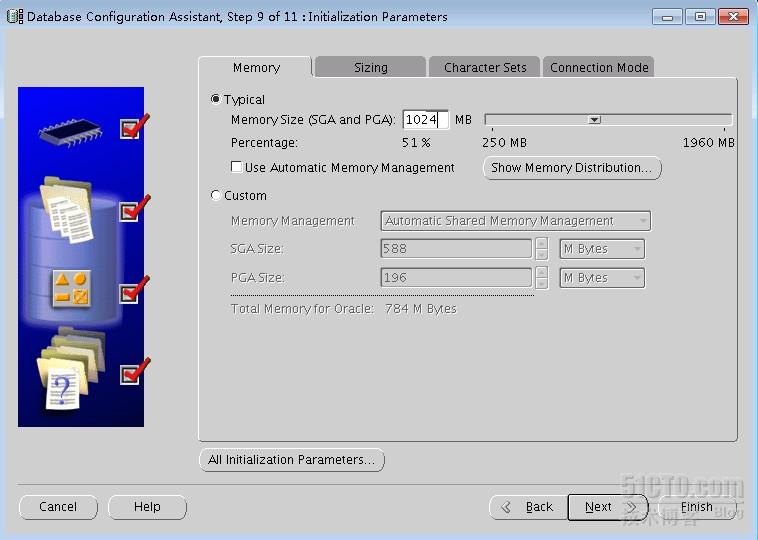The width and height of the screenshot is (758, 540).
Task: Click the red checkmark beside the chip
Action: [134, 126]
